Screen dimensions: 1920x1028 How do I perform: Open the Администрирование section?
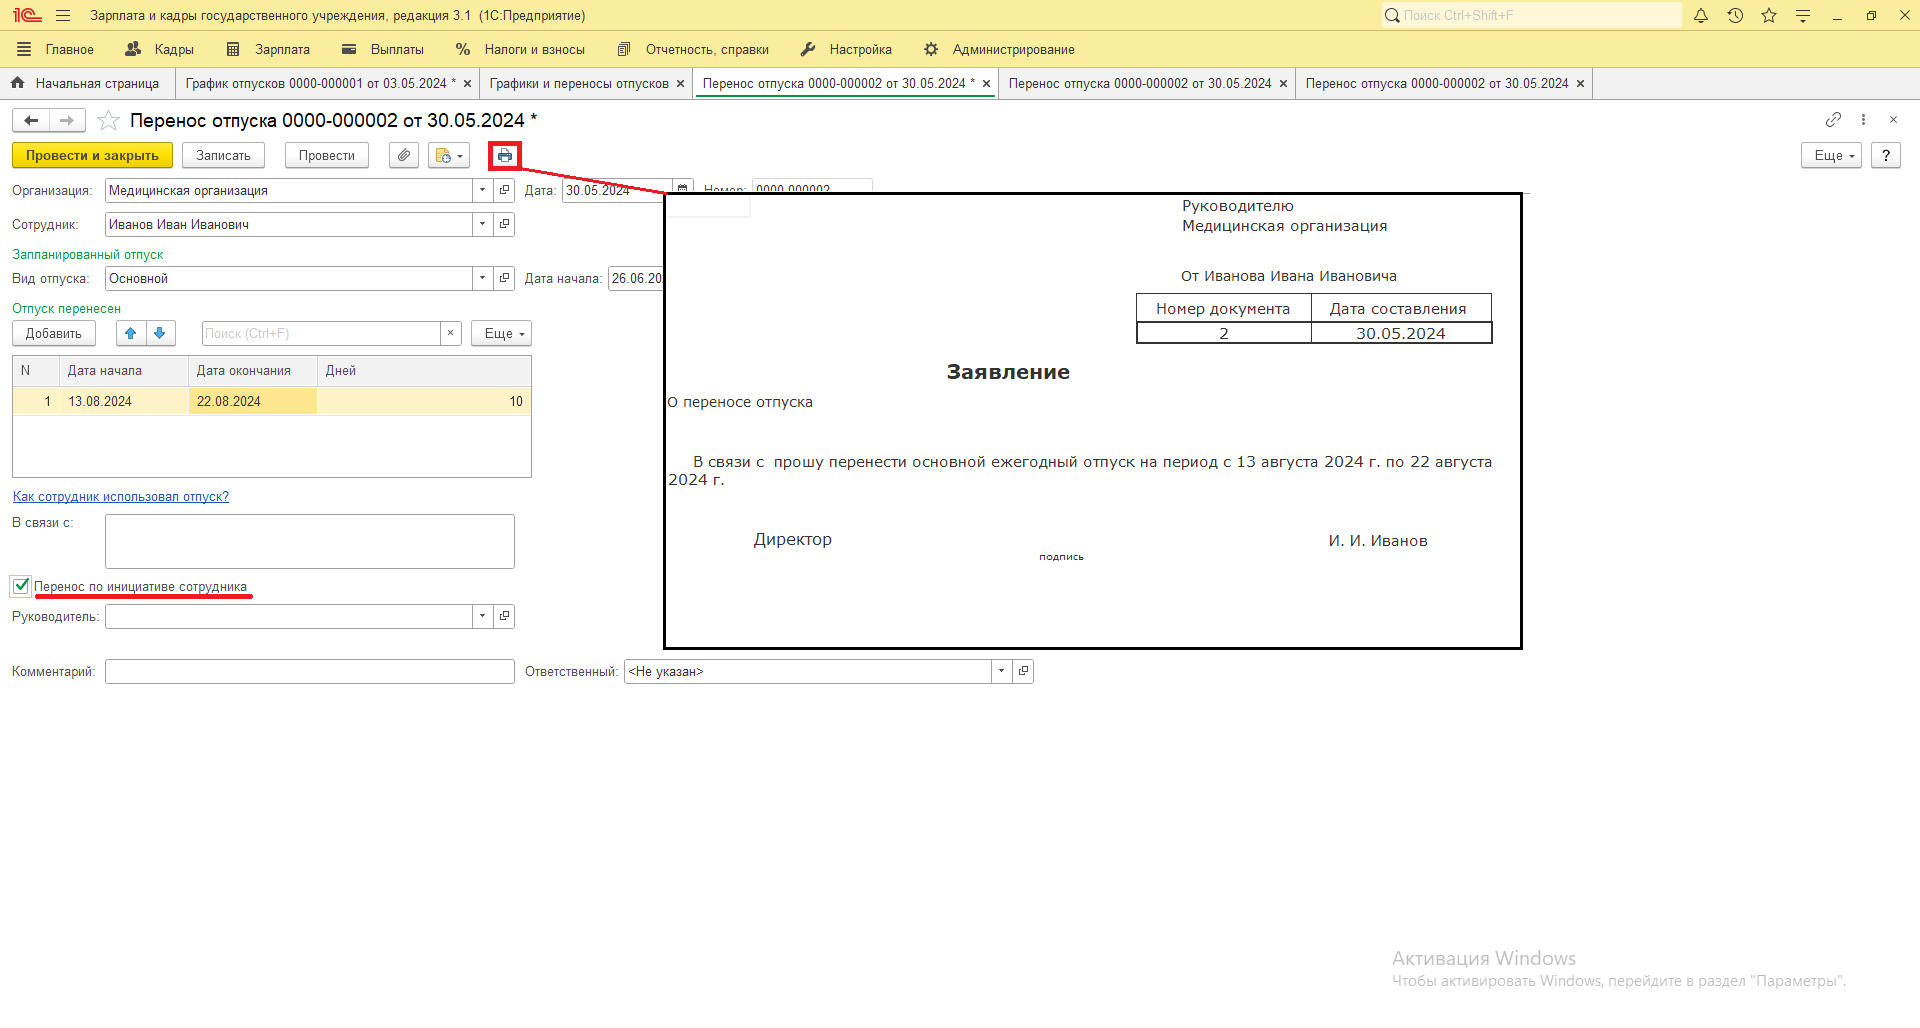pyautogui.click(x=999, y=50)
